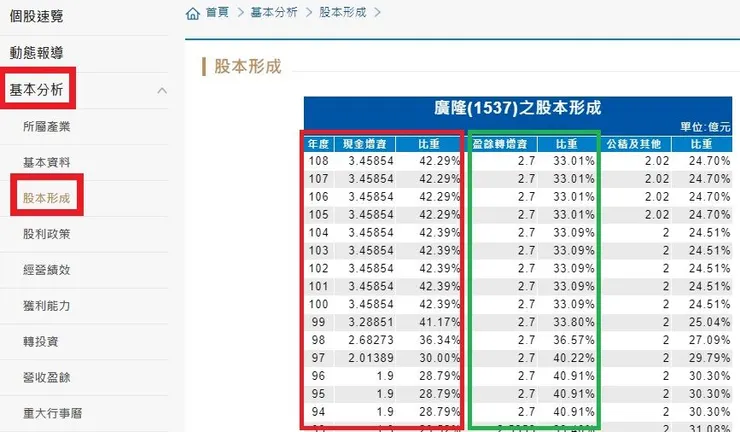Click value 2.68273 in year 98 row

pyautogui.click(x=371, y=340)
